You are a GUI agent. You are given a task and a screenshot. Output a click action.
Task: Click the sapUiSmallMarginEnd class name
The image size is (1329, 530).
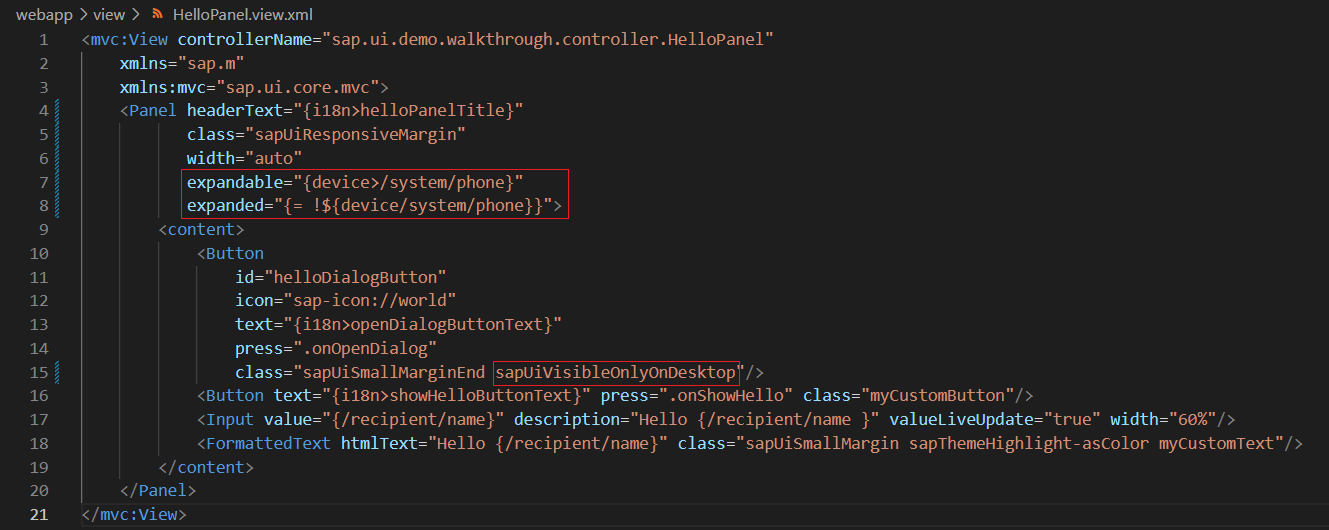coord(393,372)
